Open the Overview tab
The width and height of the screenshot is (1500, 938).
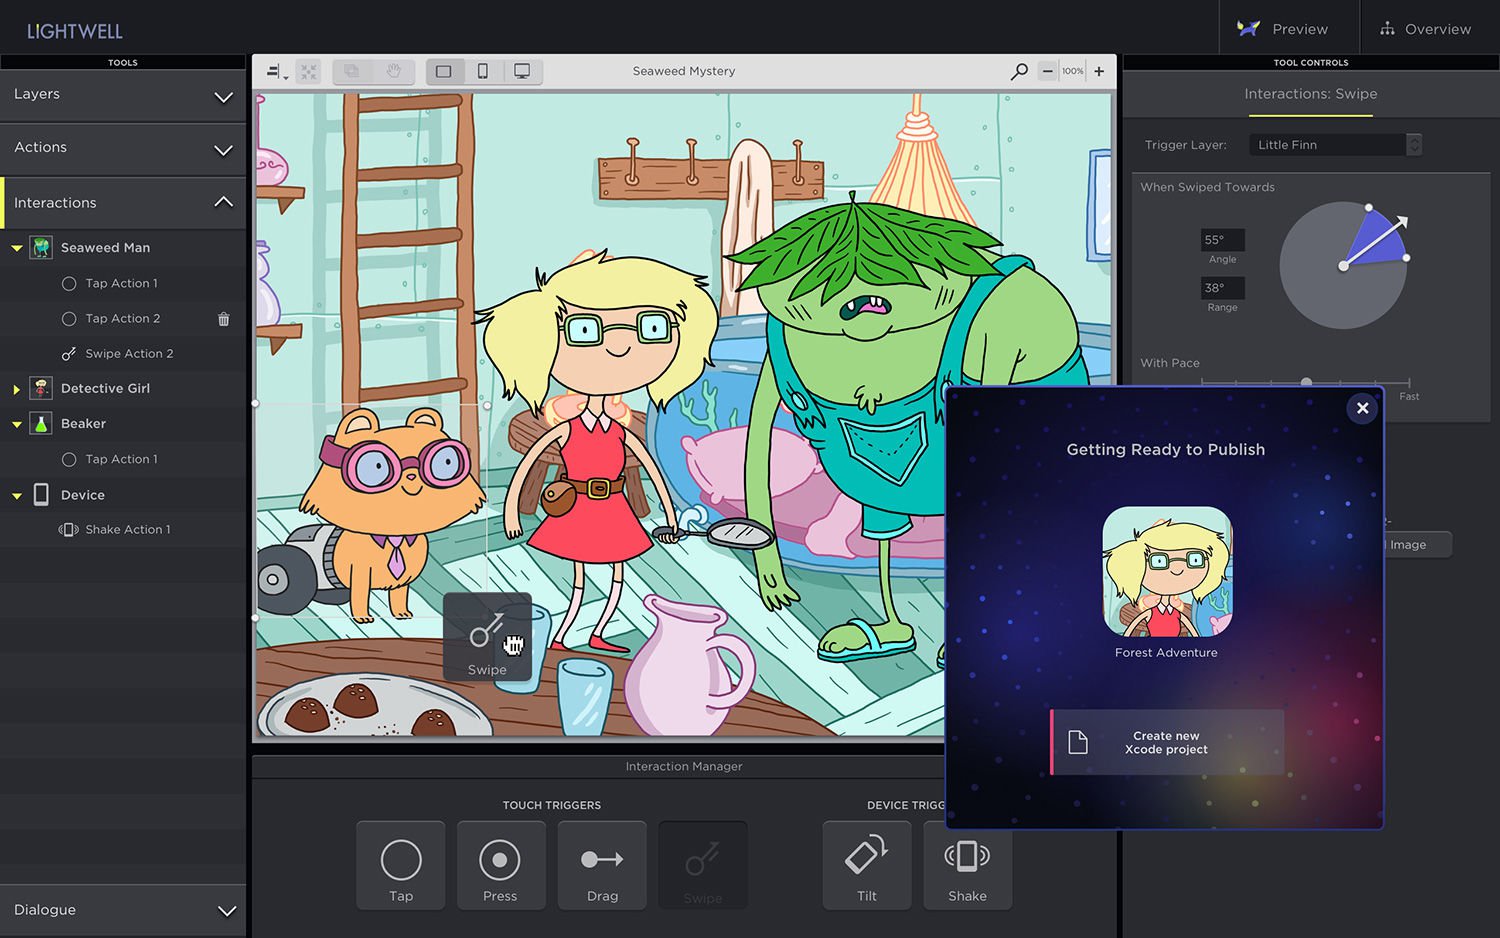1430,28
